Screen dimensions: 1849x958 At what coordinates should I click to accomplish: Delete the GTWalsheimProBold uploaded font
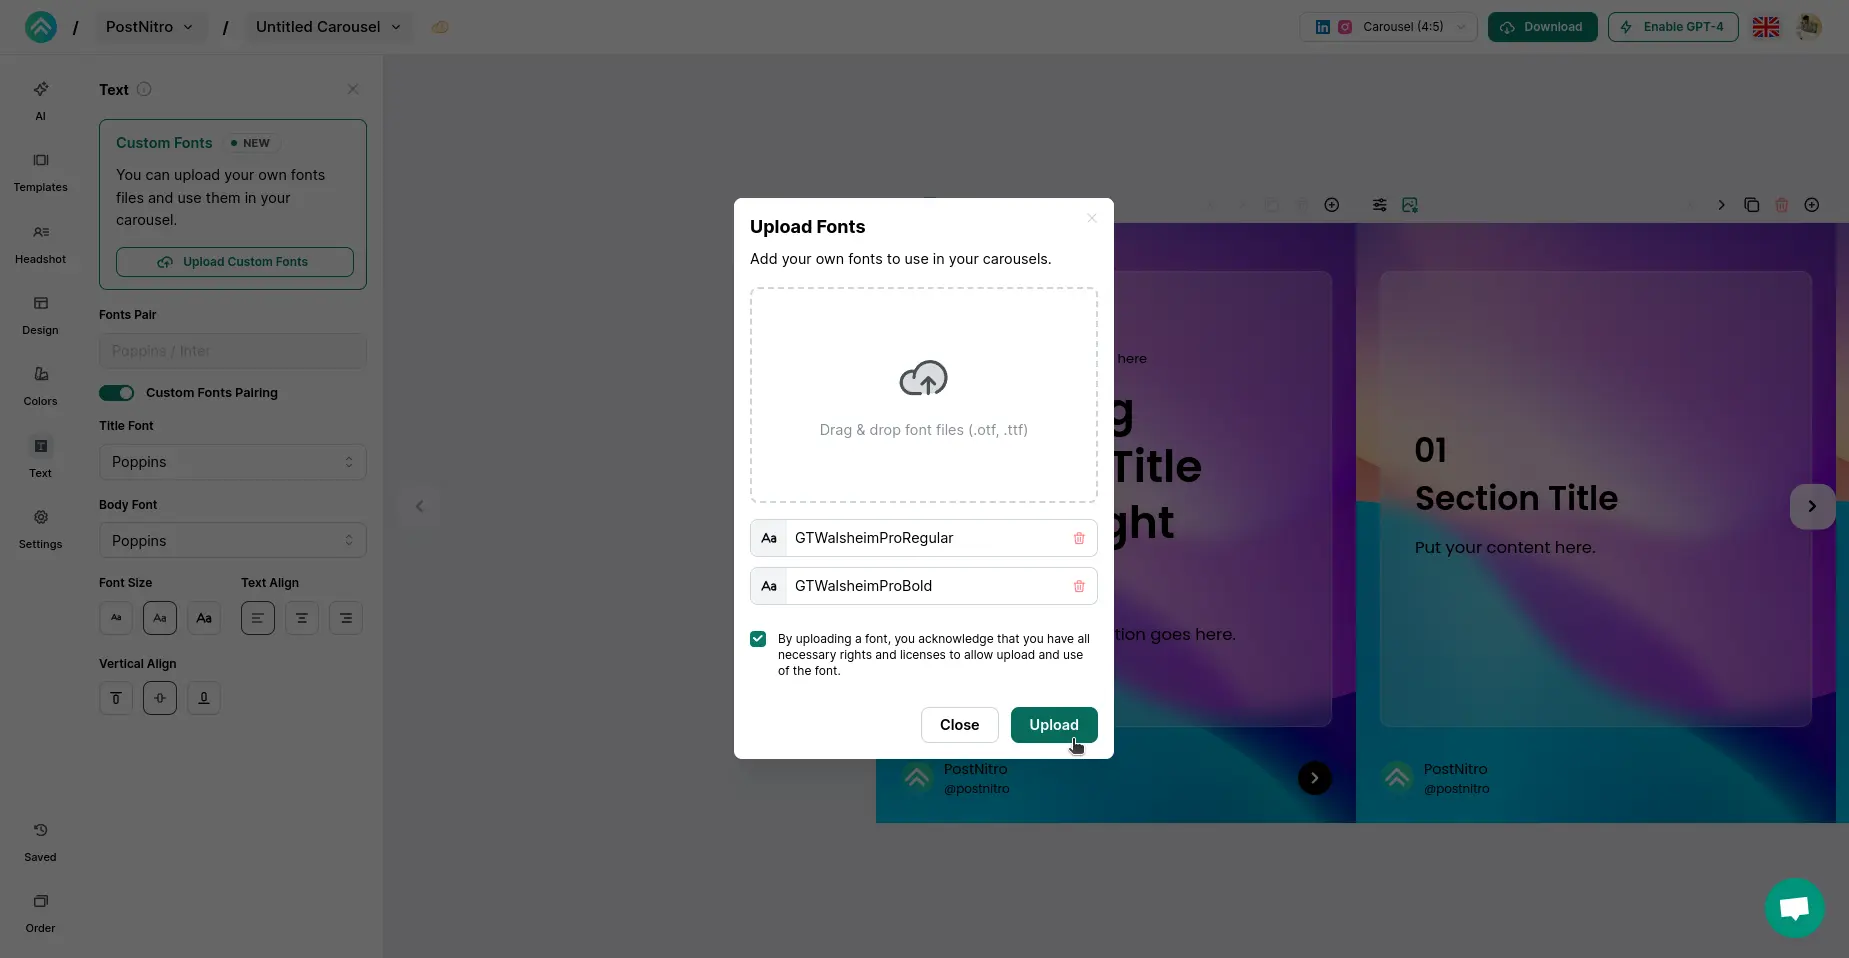click(1078, 587)
